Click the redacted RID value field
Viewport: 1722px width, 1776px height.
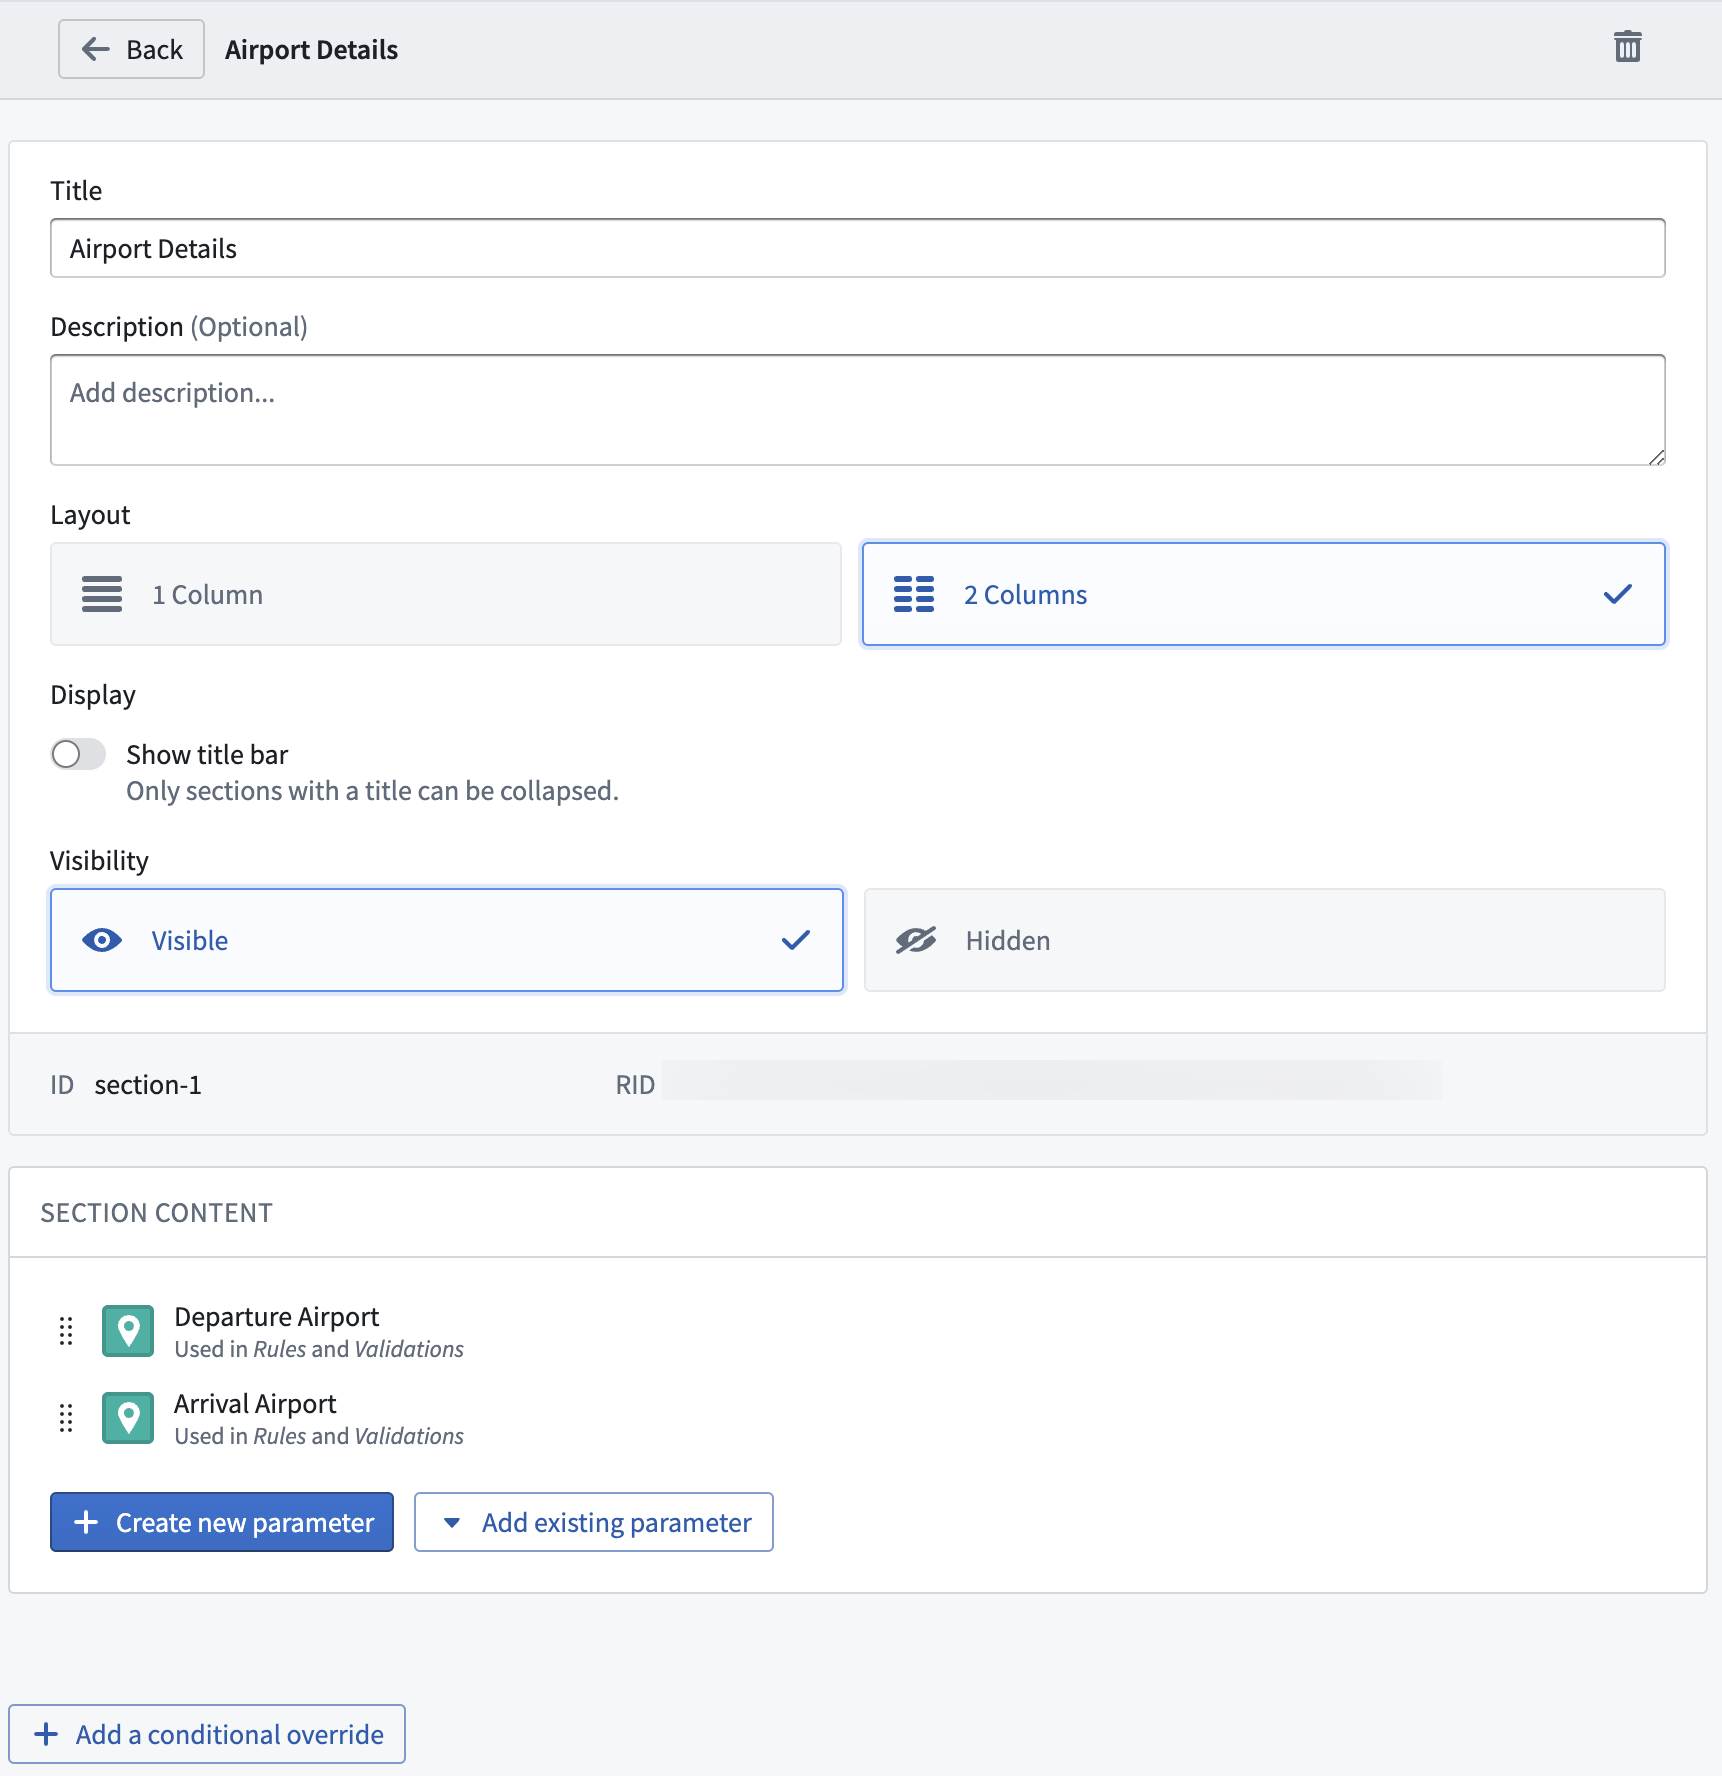(x=1052, y=1080)
